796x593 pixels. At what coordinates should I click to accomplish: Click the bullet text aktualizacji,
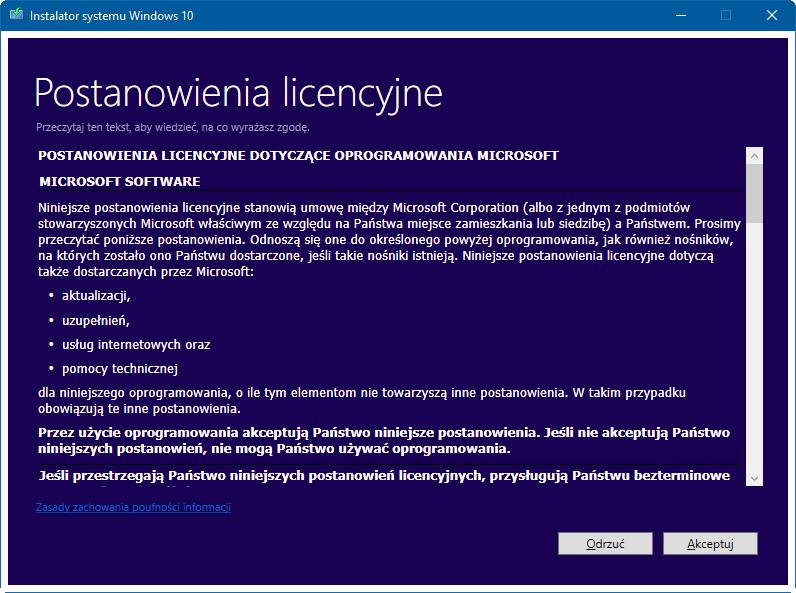point(96,296)
